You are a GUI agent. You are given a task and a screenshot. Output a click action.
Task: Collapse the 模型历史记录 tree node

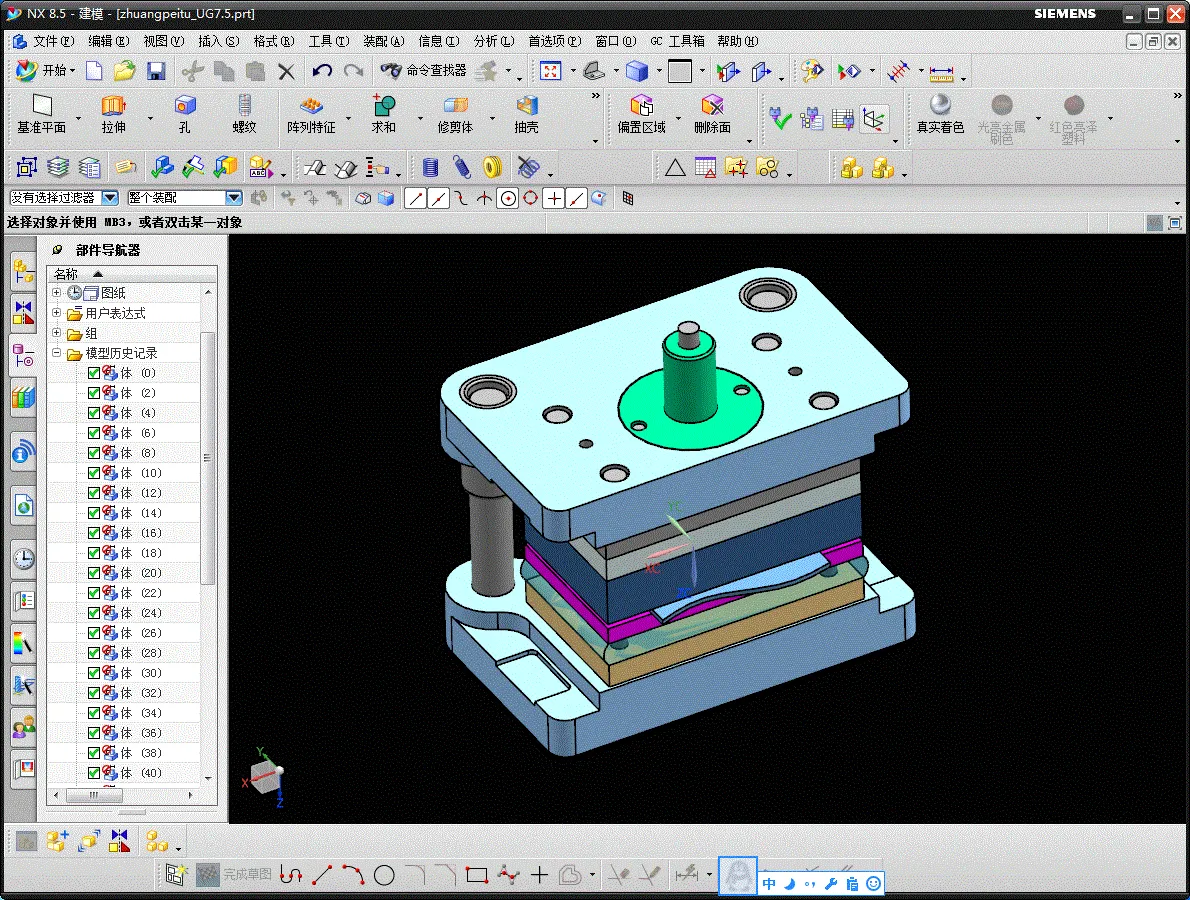point(56,353)
